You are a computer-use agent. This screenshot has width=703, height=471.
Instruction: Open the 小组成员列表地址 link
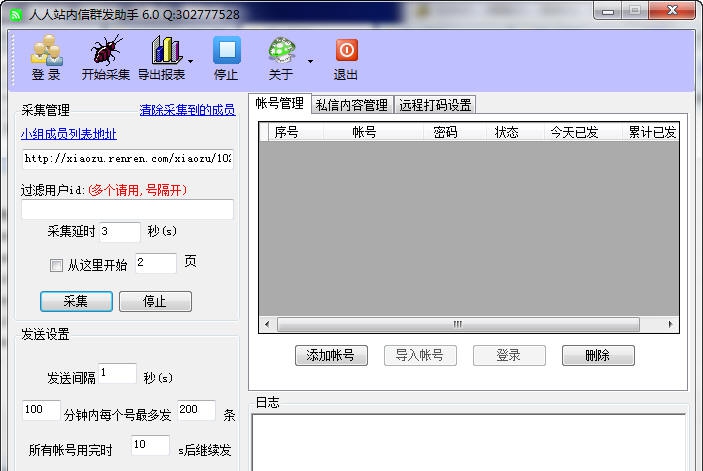click(x=69, y=134)
